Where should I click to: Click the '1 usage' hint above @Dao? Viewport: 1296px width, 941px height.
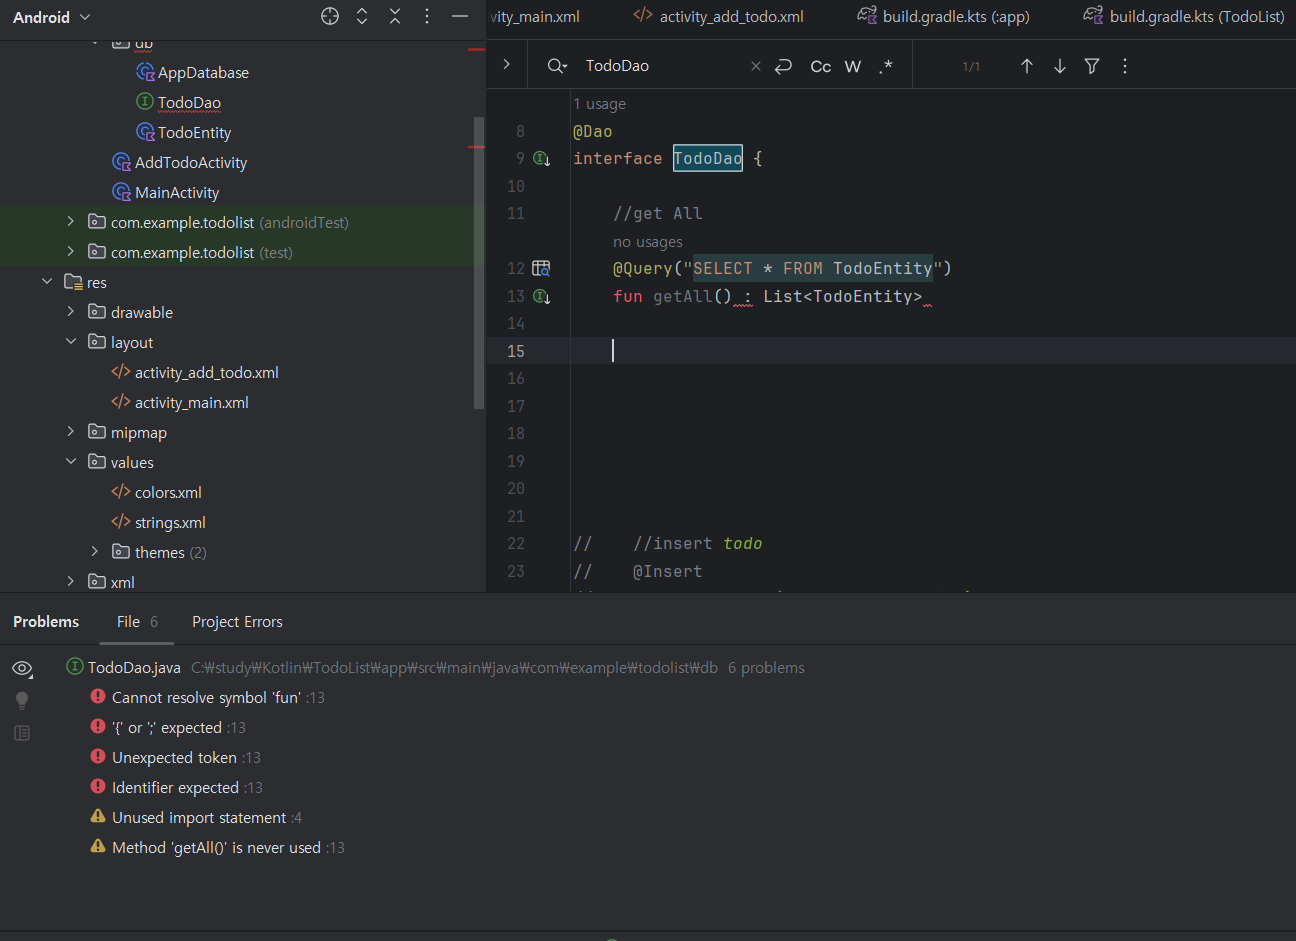pos(599,104)
